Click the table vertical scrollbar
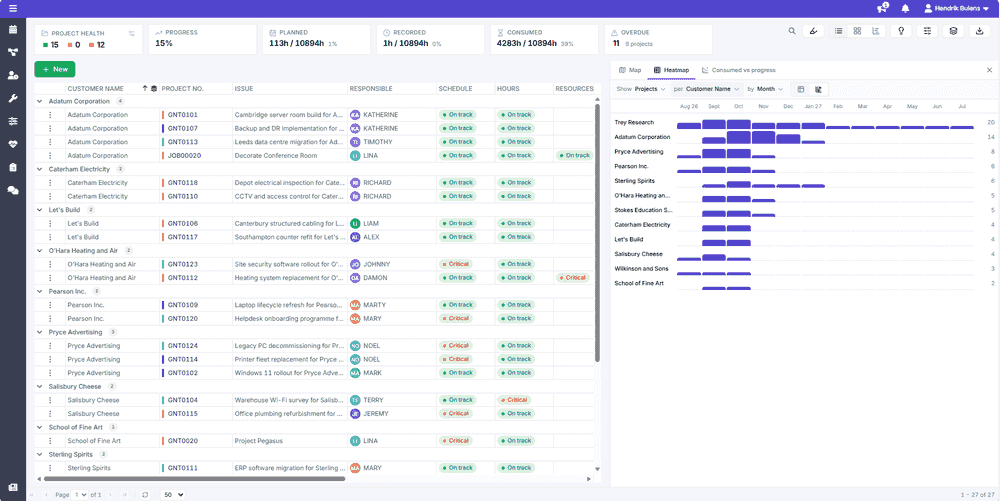This screenshot has width=1000, height=501. [x=597, y=233]
